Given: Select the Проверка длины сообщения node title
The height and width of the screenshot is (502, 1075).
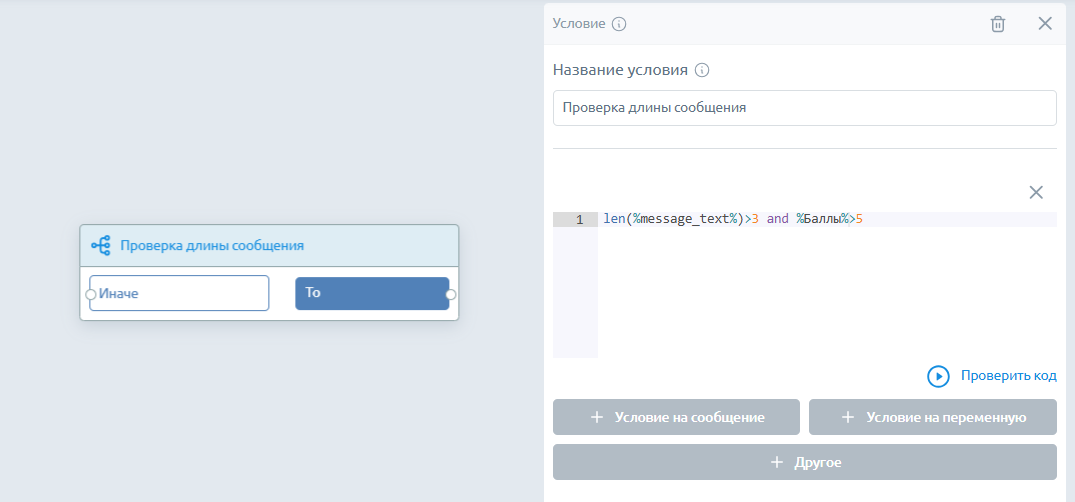Looking at the screenshot, I should tap(212, 245).
